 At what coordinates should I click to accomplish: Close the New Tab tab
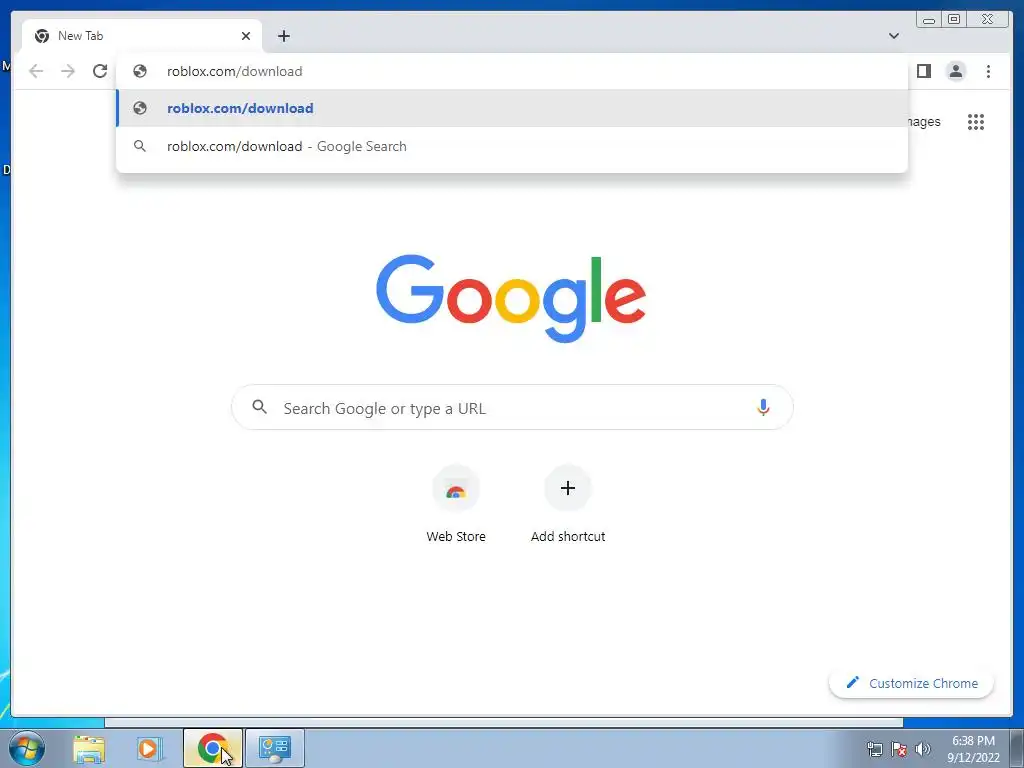[246, 36]
